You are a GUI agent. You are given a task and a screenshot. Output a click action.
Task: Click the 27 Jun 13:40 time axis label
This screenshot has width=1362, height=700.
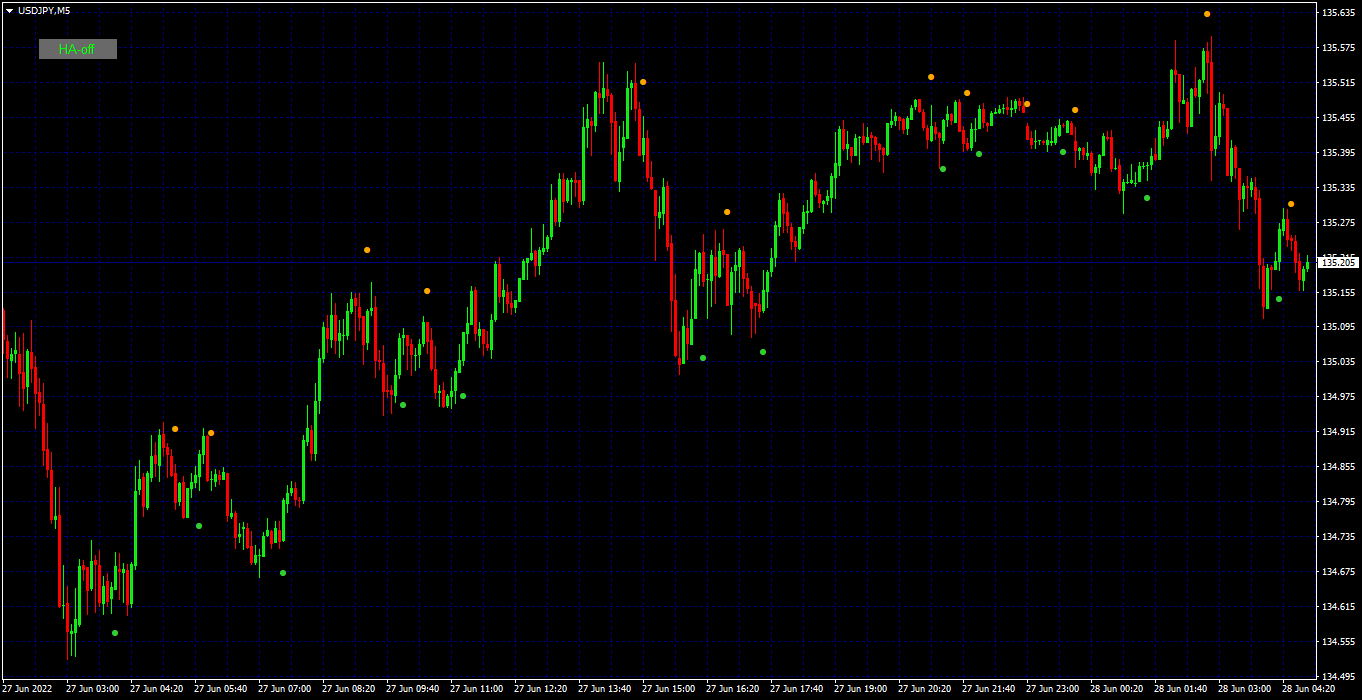click(604, 689)
